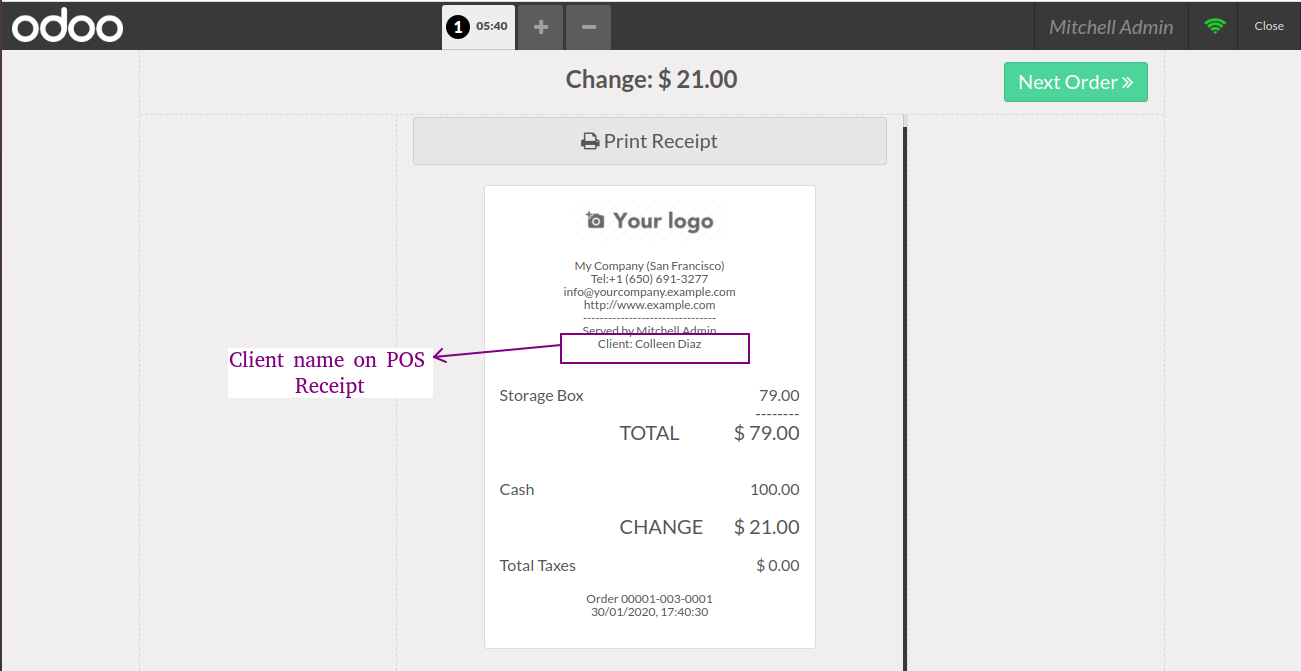Click receipt date 30/01/2020, 17:40:30
1301x671 pixels.
[650, 612]
